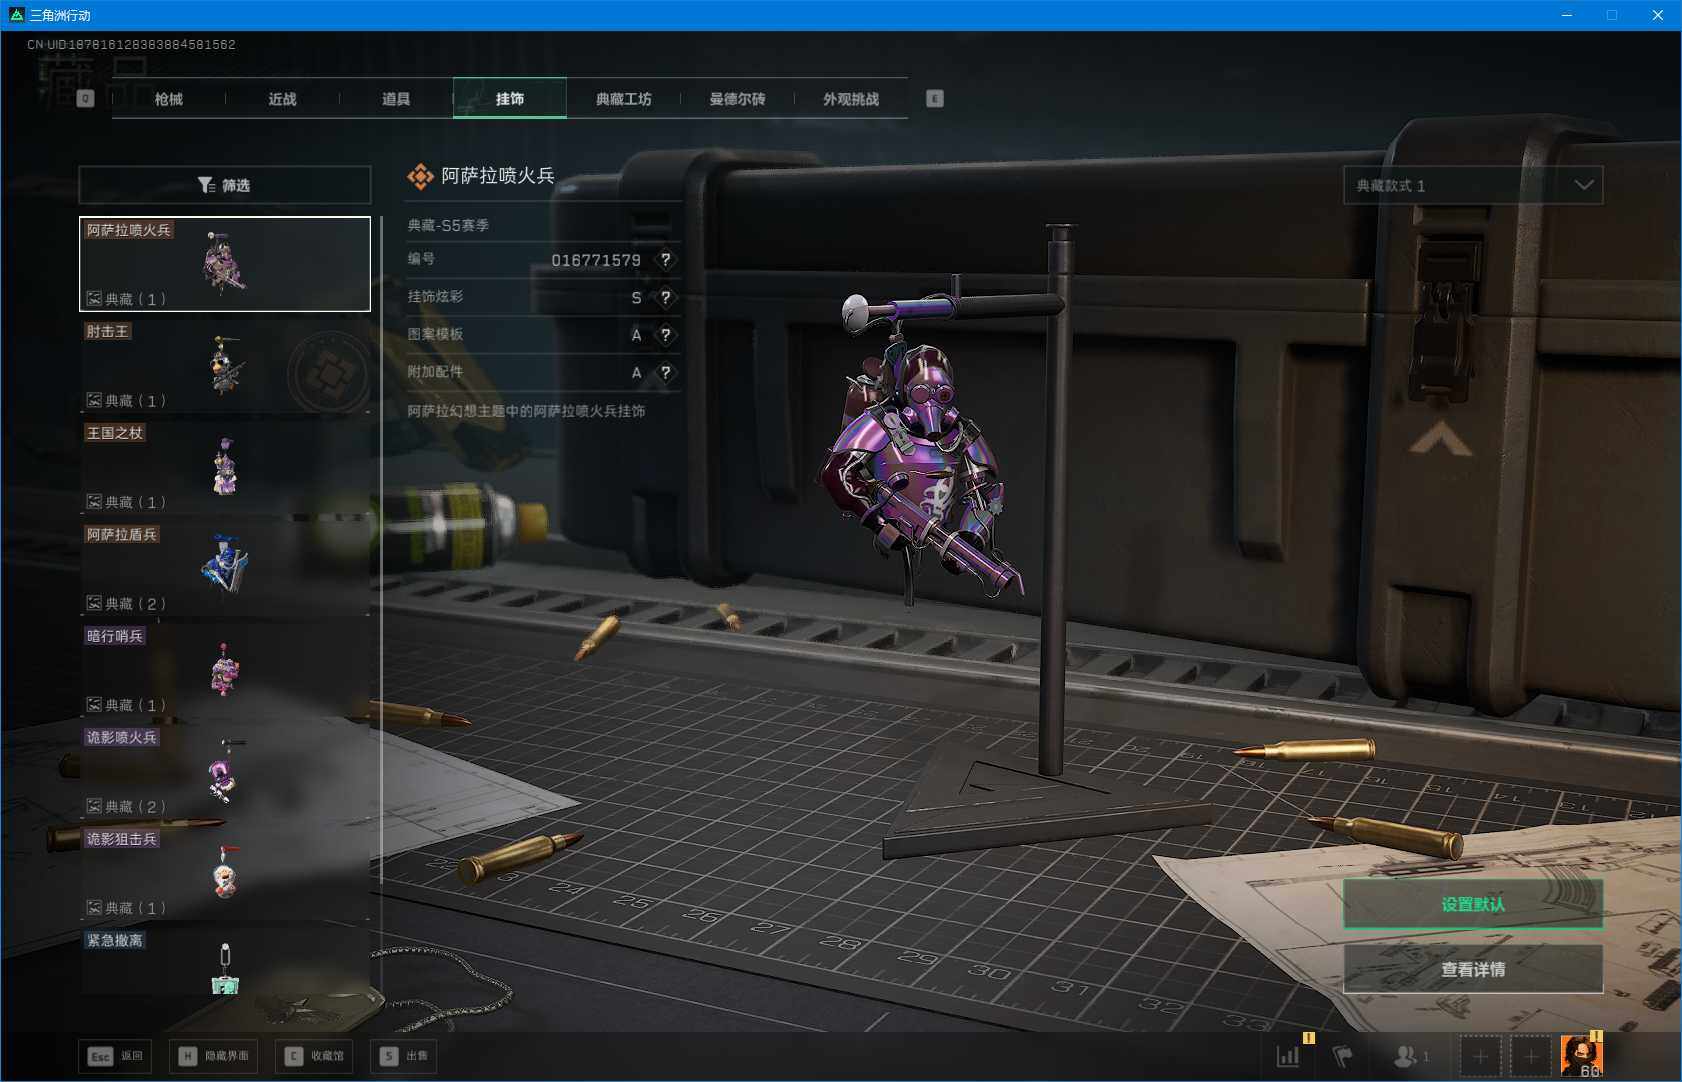Screen dimensions: 1682x1082
Task: Switch to the 枪械 tab
Action: tap(168, 99)
